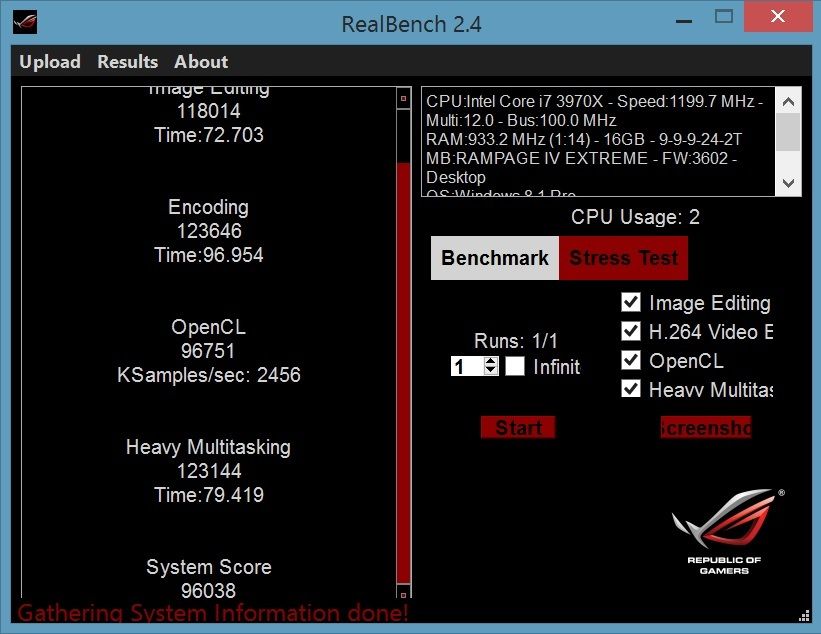
Task: Minimize the RealBench window
Action: tap(684, 21)
